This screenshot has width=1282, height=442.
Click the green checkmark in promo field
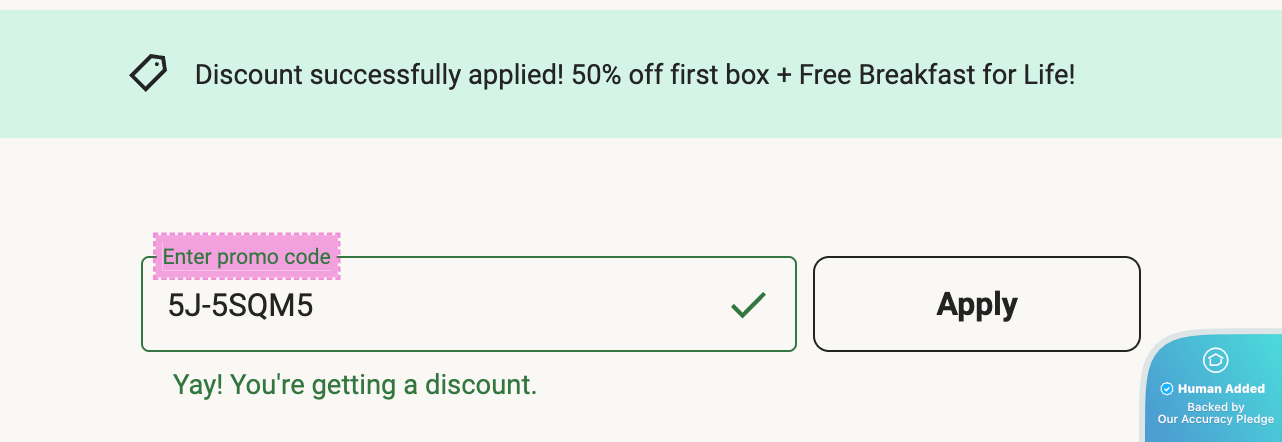pos(748,305)
